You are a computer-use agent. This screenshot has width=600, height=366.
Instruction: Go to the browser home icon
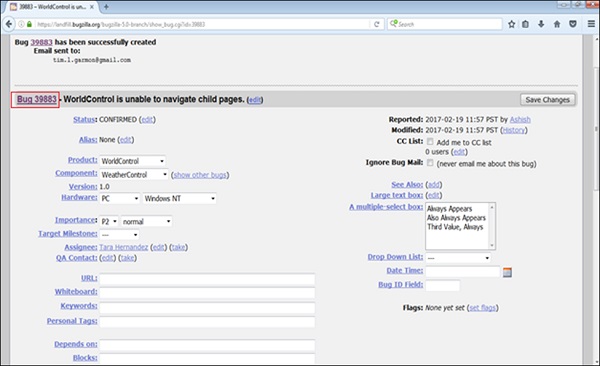pyautogui.click(x=557, y=24)
